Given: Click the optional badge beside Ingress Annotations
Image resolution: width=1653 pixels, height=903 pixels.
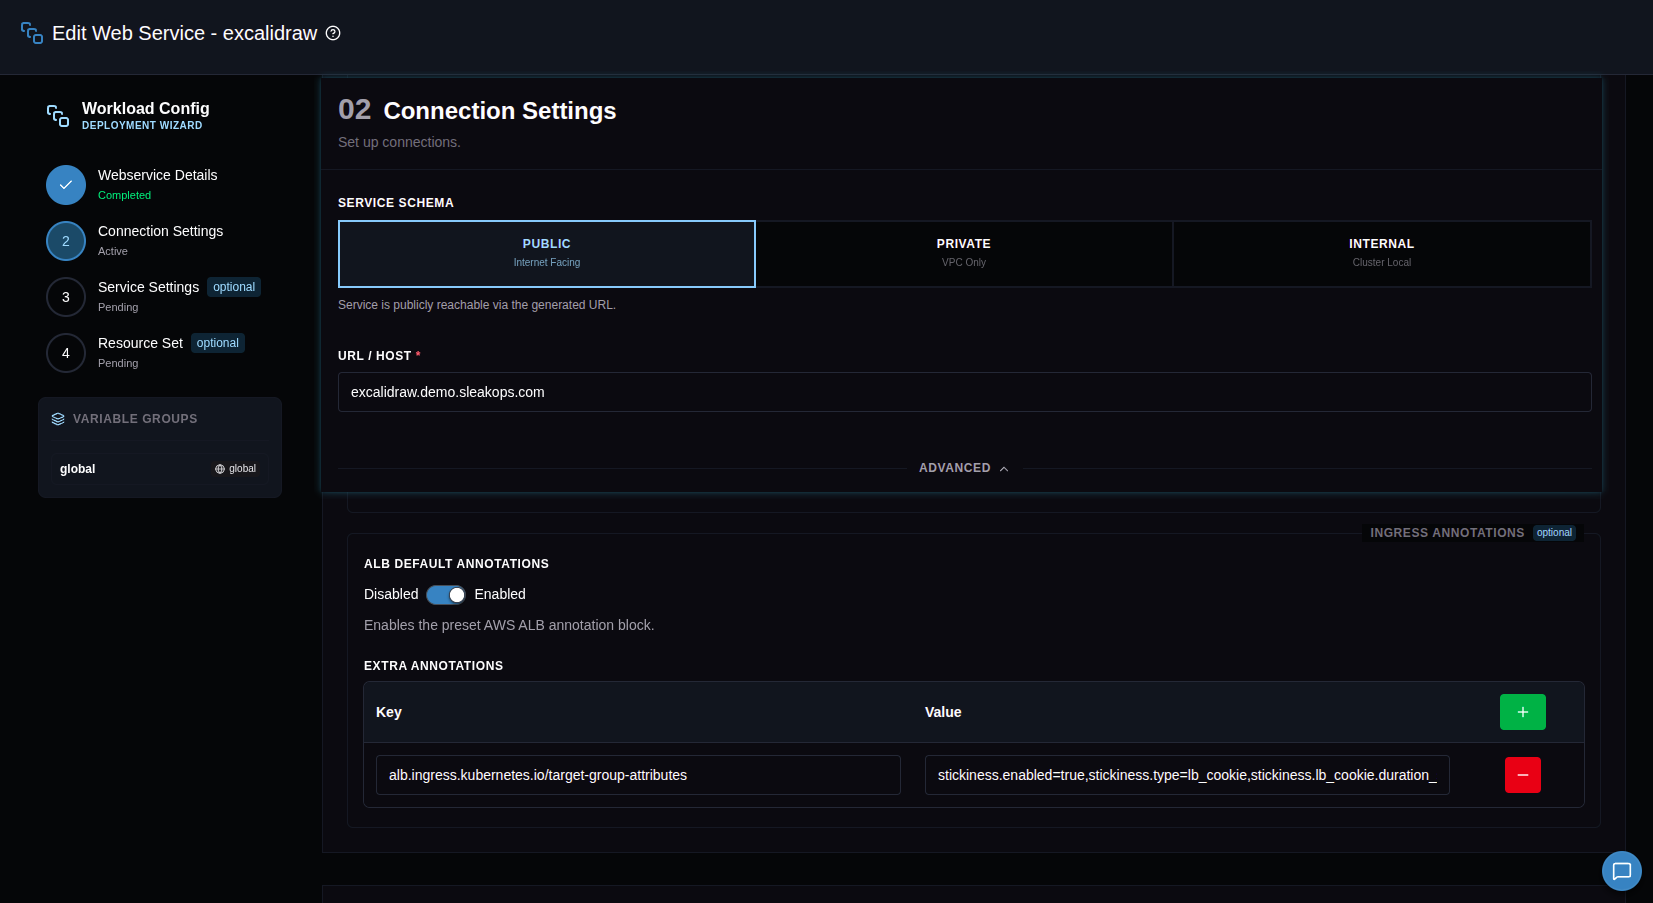Looking at the screenshot, I should tap(1554, 533).
